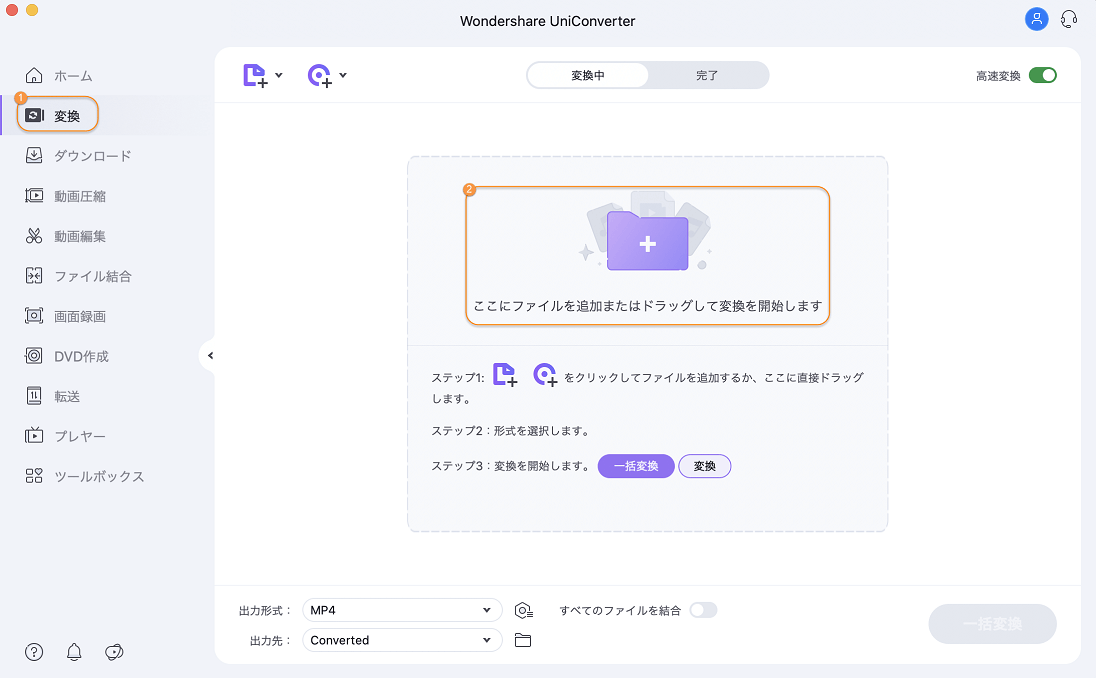Viewport: 1096px width, 678px height.
Task: Toggle すべてのファイルを結合 switch
Action: [x=703, y=610]
